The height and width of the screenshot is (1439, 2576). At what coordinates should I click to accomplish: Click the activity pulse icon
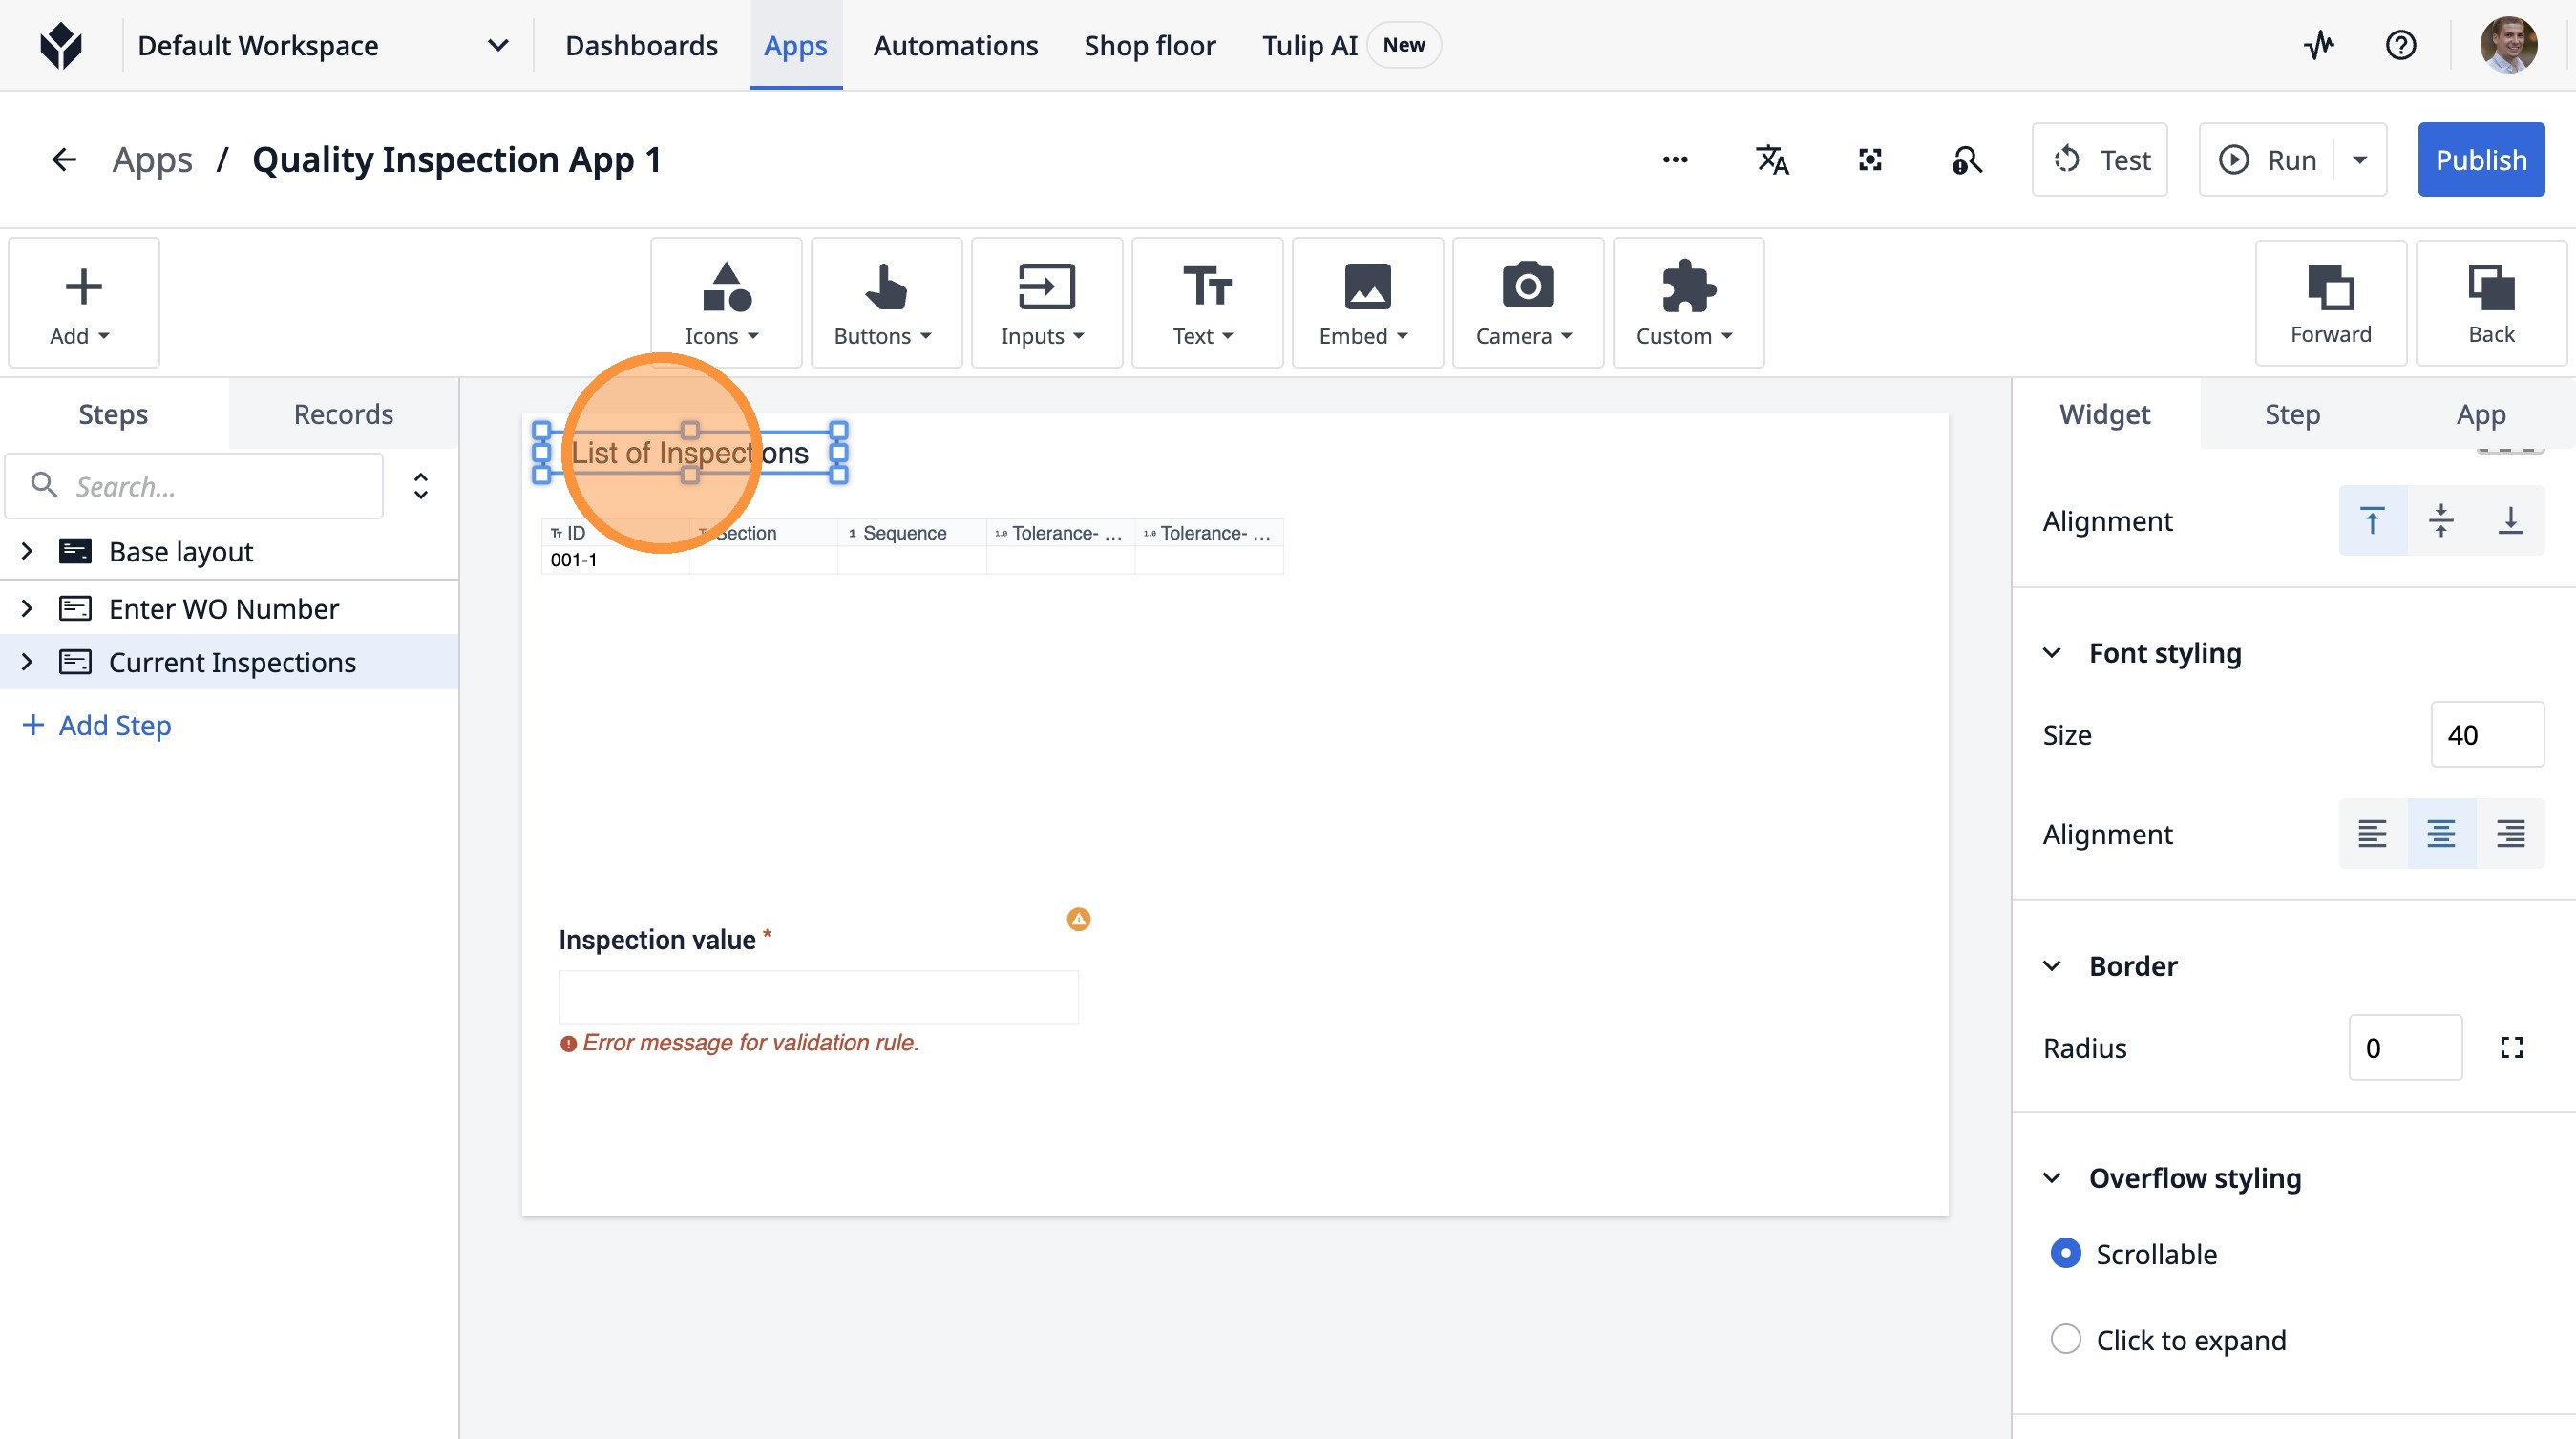pos(2319,45)
